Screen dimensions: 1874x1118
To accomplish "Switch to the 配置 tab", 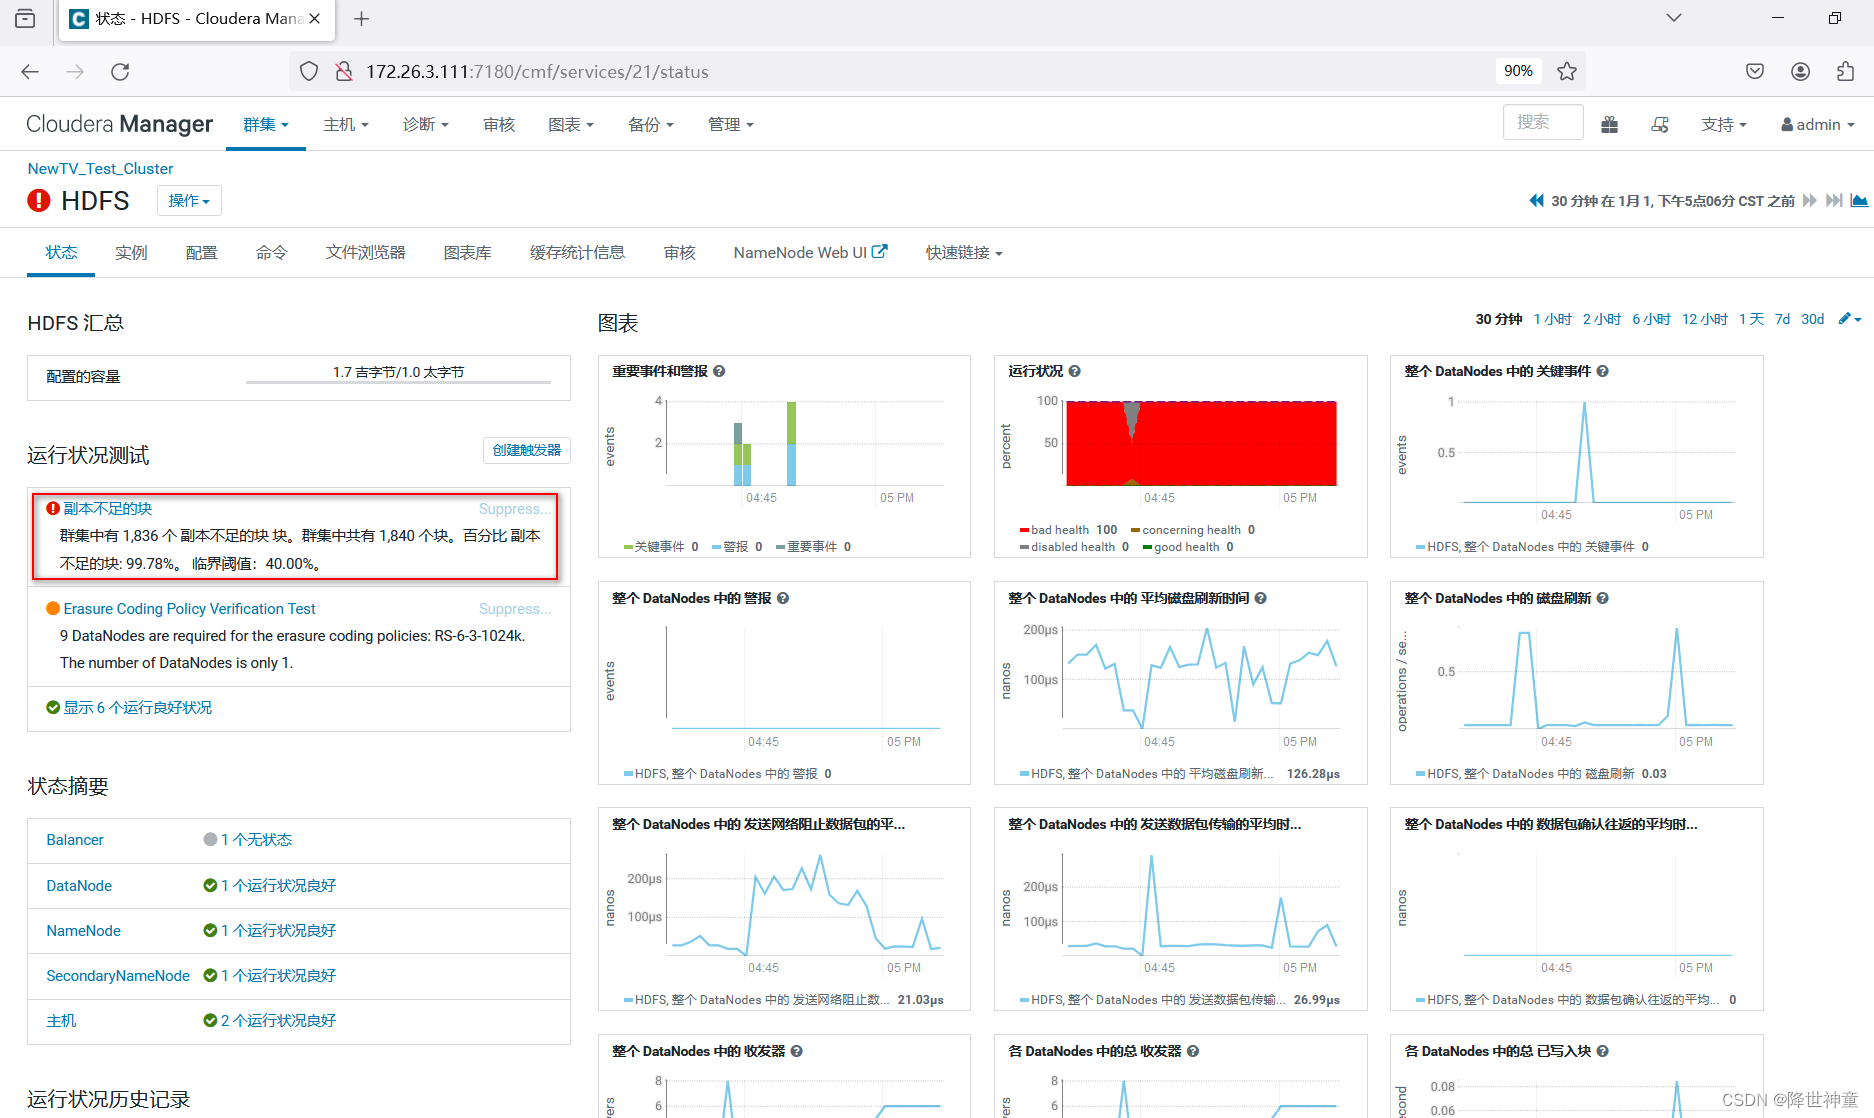I will (x=201, y=253).
